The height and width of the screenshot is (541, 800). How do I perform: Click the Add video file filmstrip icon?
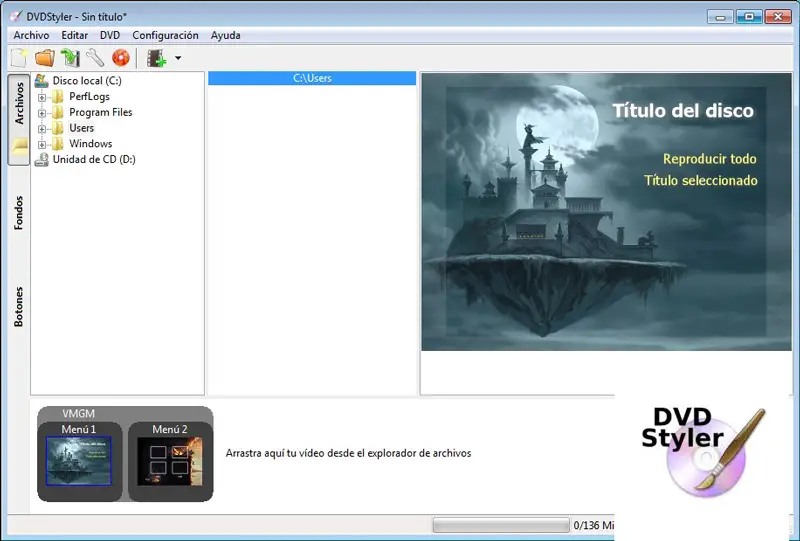[x=157, y=58]
